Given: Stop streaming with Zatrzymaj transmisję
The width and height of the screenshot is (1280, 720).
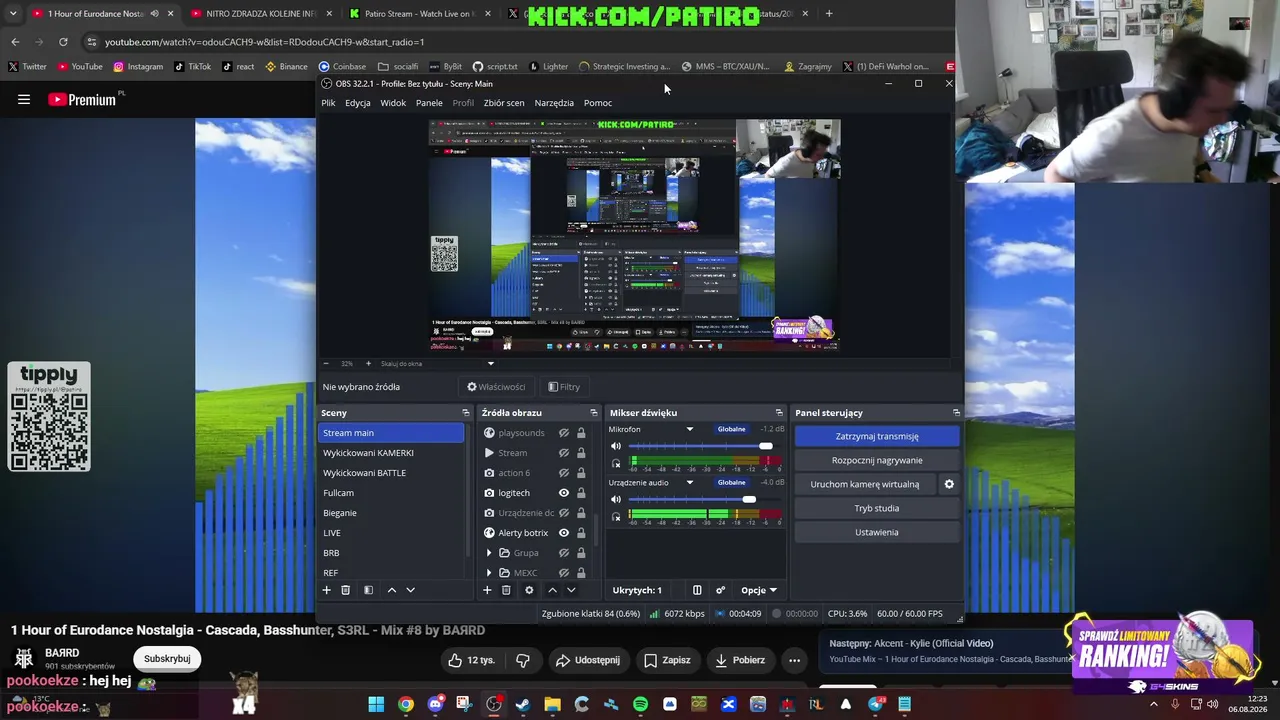Looking at the screenshot, I should click(877, 436).
